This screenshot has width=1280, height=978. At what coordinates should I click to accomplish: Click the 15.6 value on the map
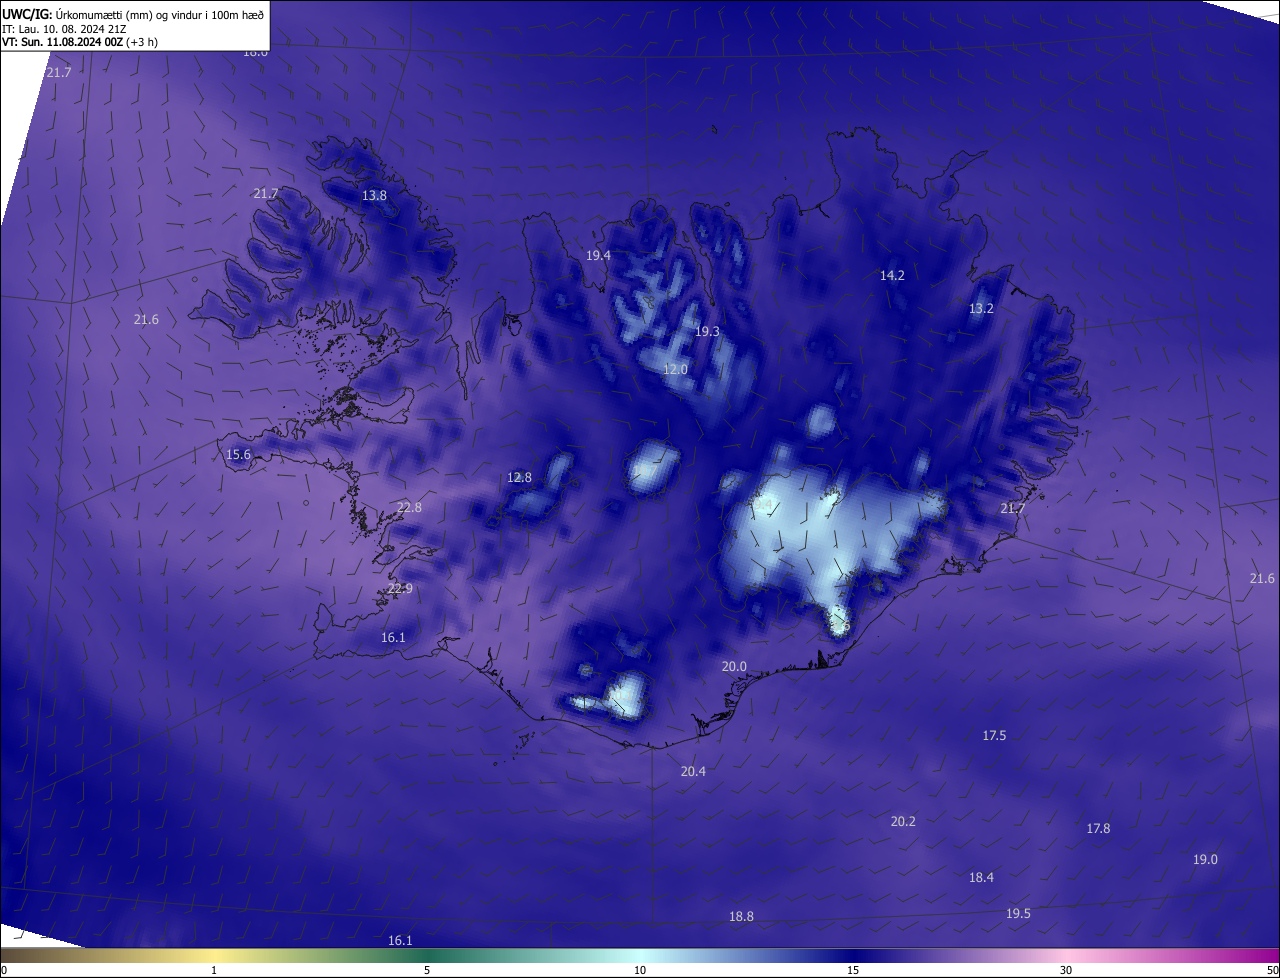238,454
